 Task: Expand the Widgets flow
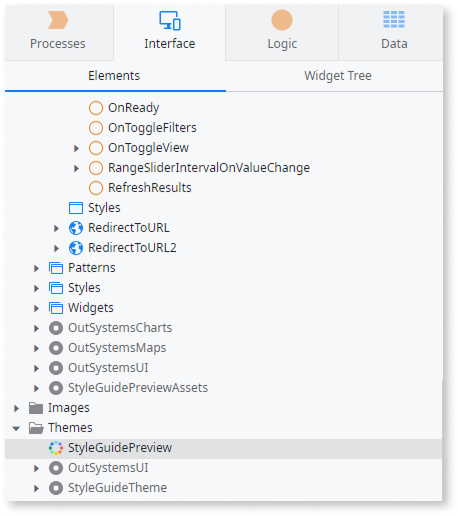coord(36,308)
